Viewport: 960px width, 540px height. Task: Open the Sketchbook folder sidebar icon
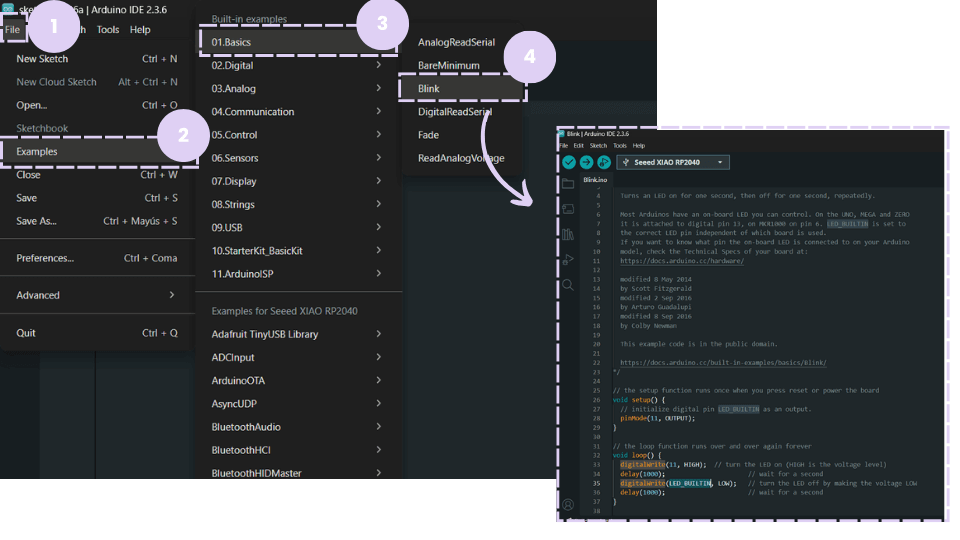pyautogui.click(x=568, y=184)
